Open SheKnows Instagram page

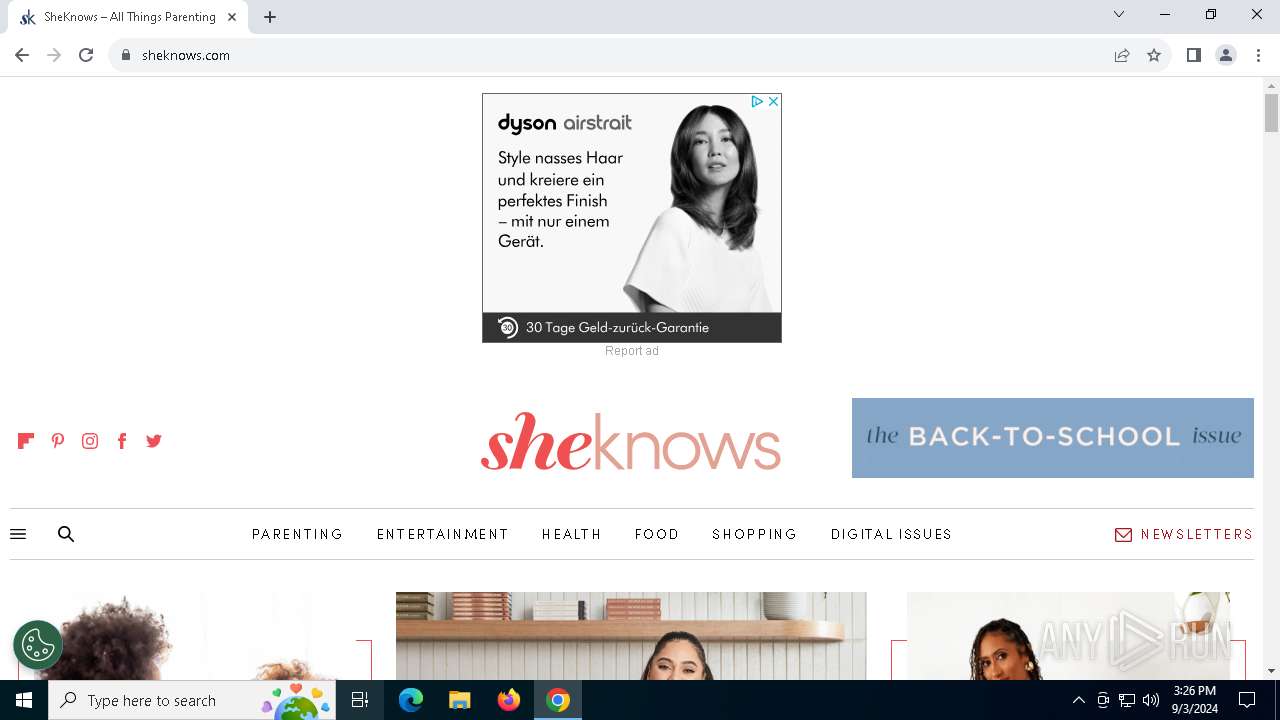tap(90, 441)
